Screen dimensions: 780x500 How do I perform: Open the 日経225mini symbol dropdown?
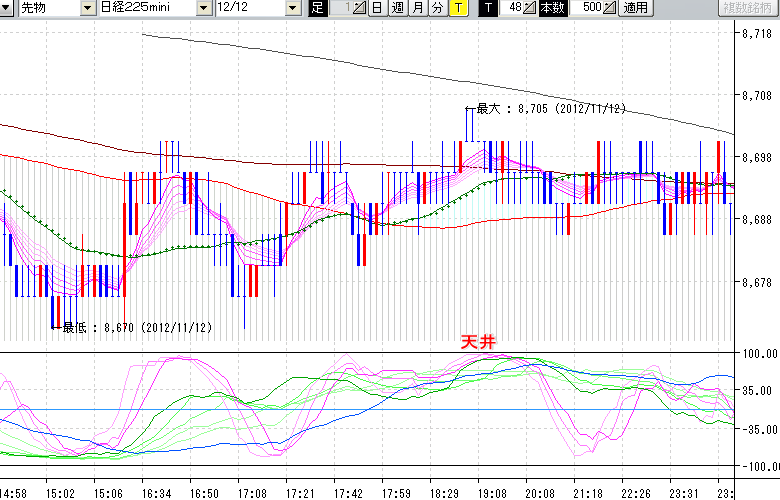pos(204,8)
